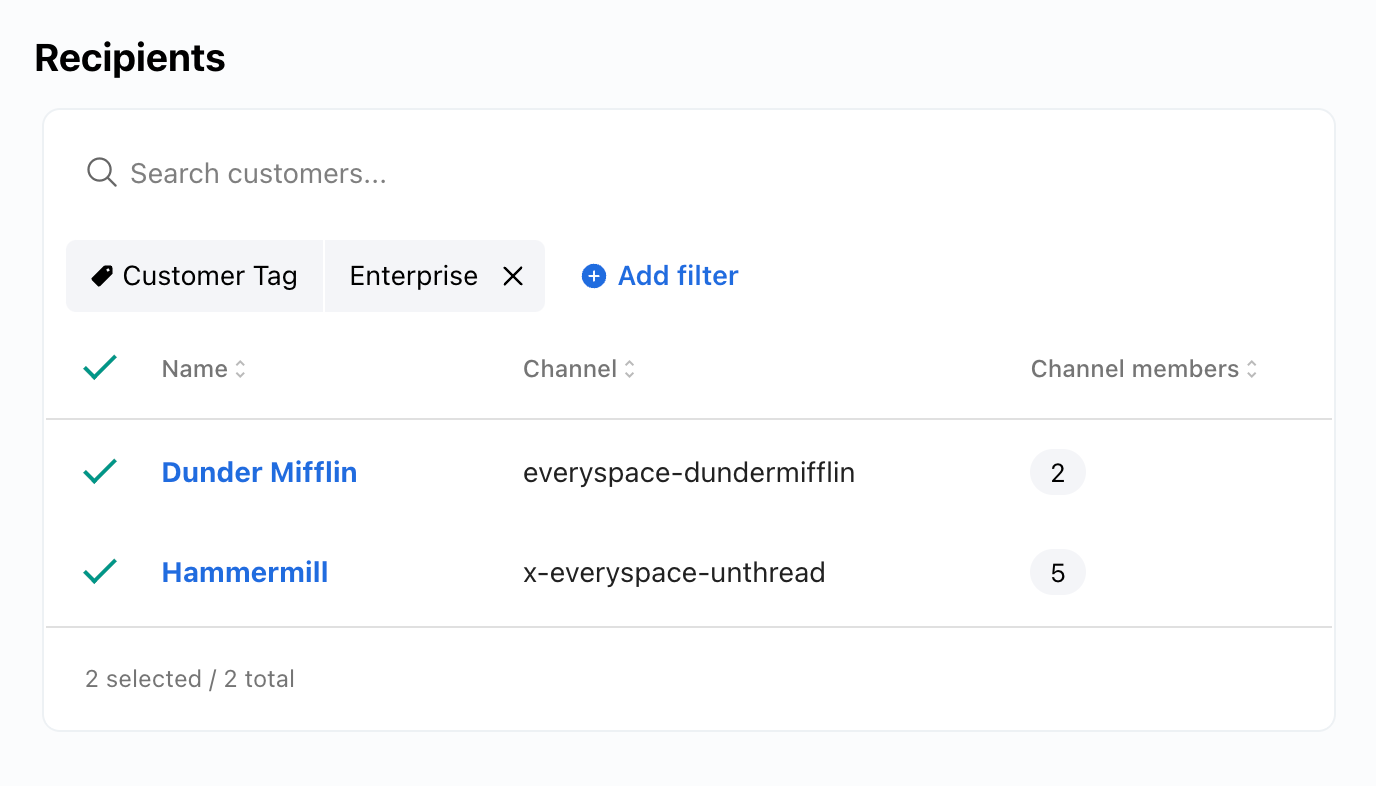Toggle the select-all checkmark in header row
This screenshot has width=1376, height=786.
(100, 368)
